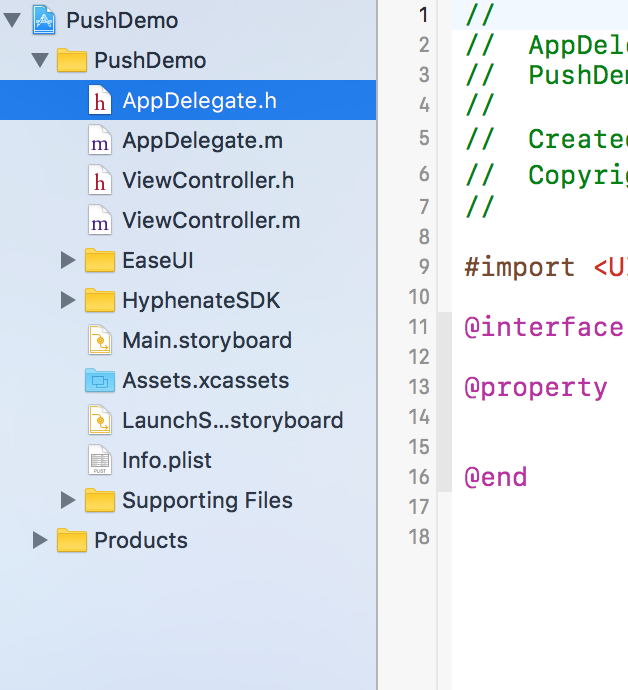
Task: Expand the EaseUI folder
Action: pyautogui.click(x=68, y=260)
